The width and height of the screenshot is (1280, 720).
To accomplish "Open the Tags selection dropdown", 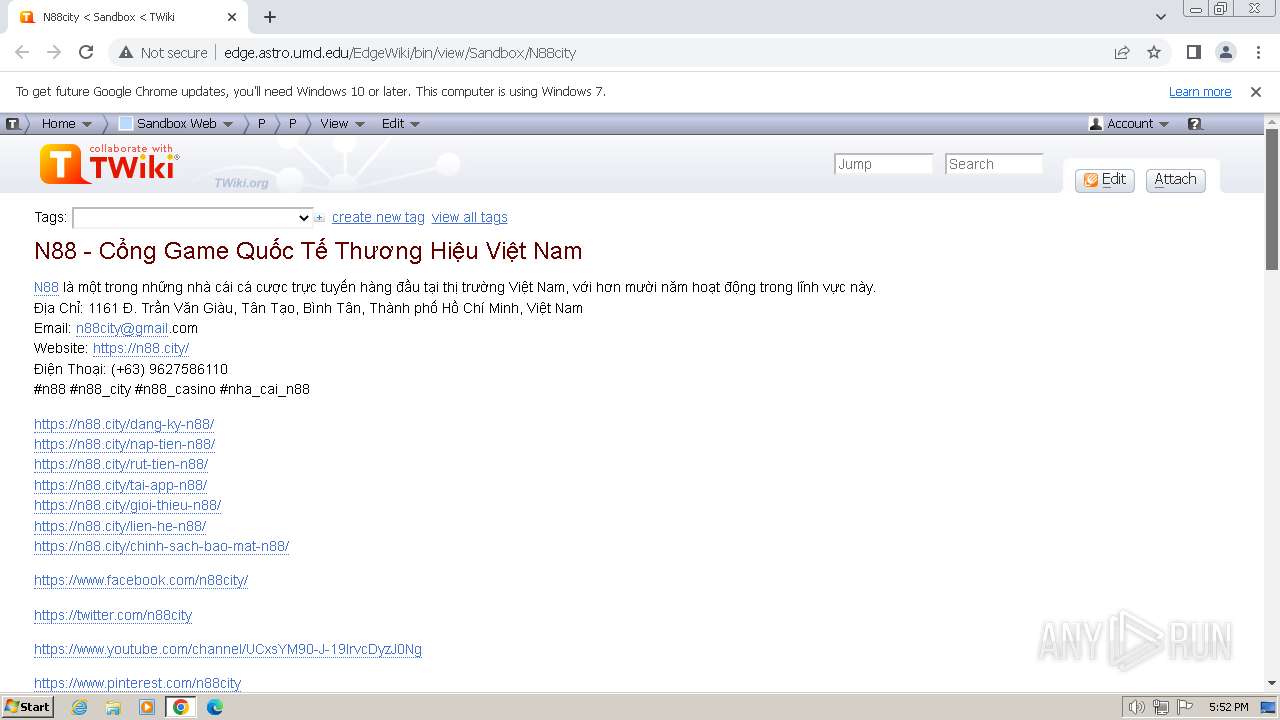I will click(x=193, y=218).
